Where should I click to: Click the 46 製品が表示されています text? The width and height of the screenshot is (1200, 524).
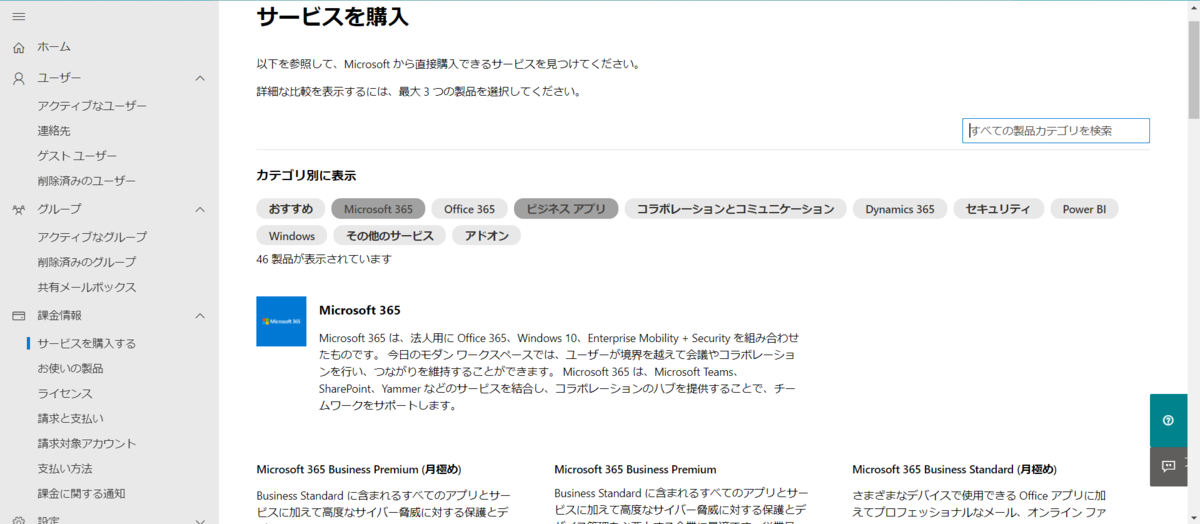pos(323,259)
